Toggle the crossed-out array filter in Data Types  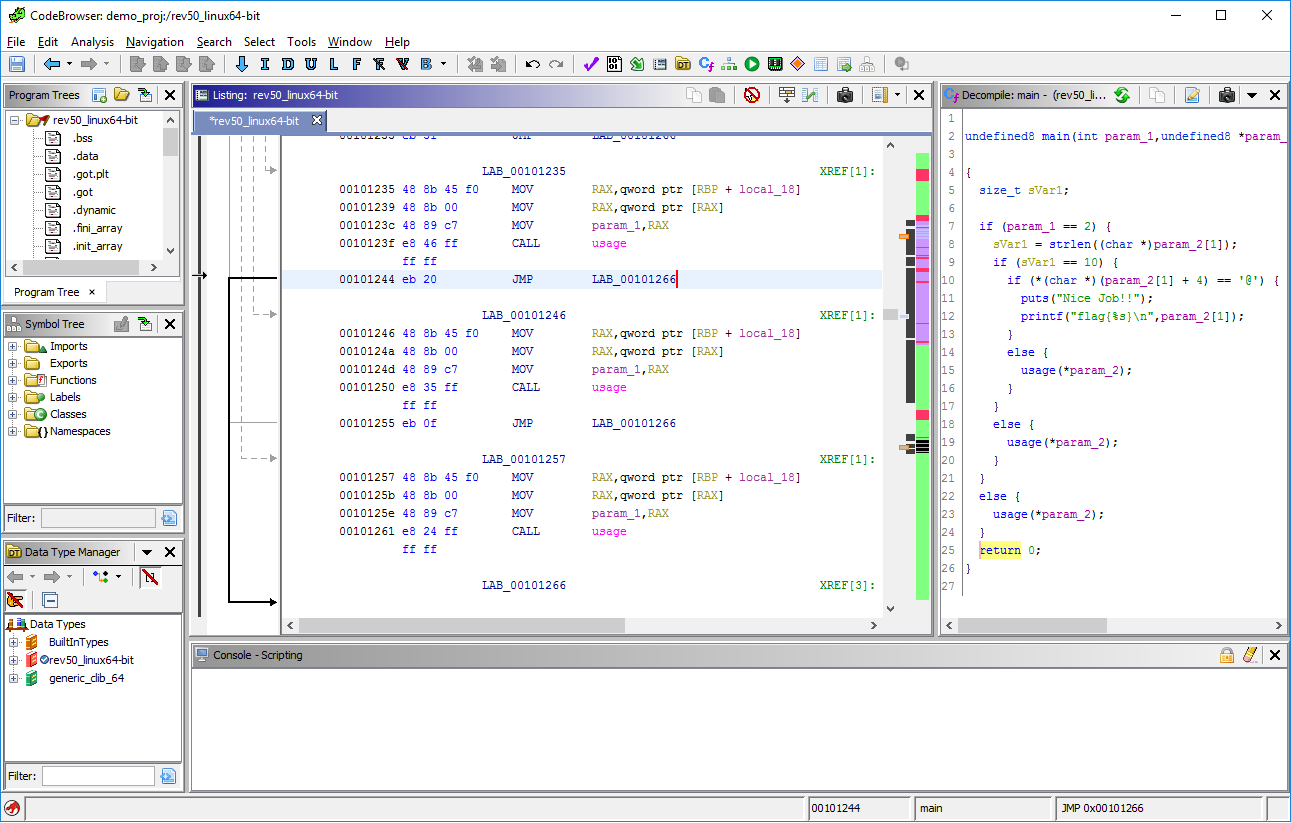click(150, 577)
